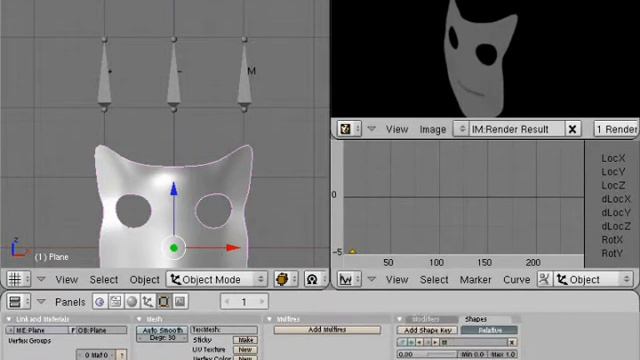Toggle the IPO pin icon beside Object selector
The width and height of the screenshot is (640, 360).
[544, 279]
